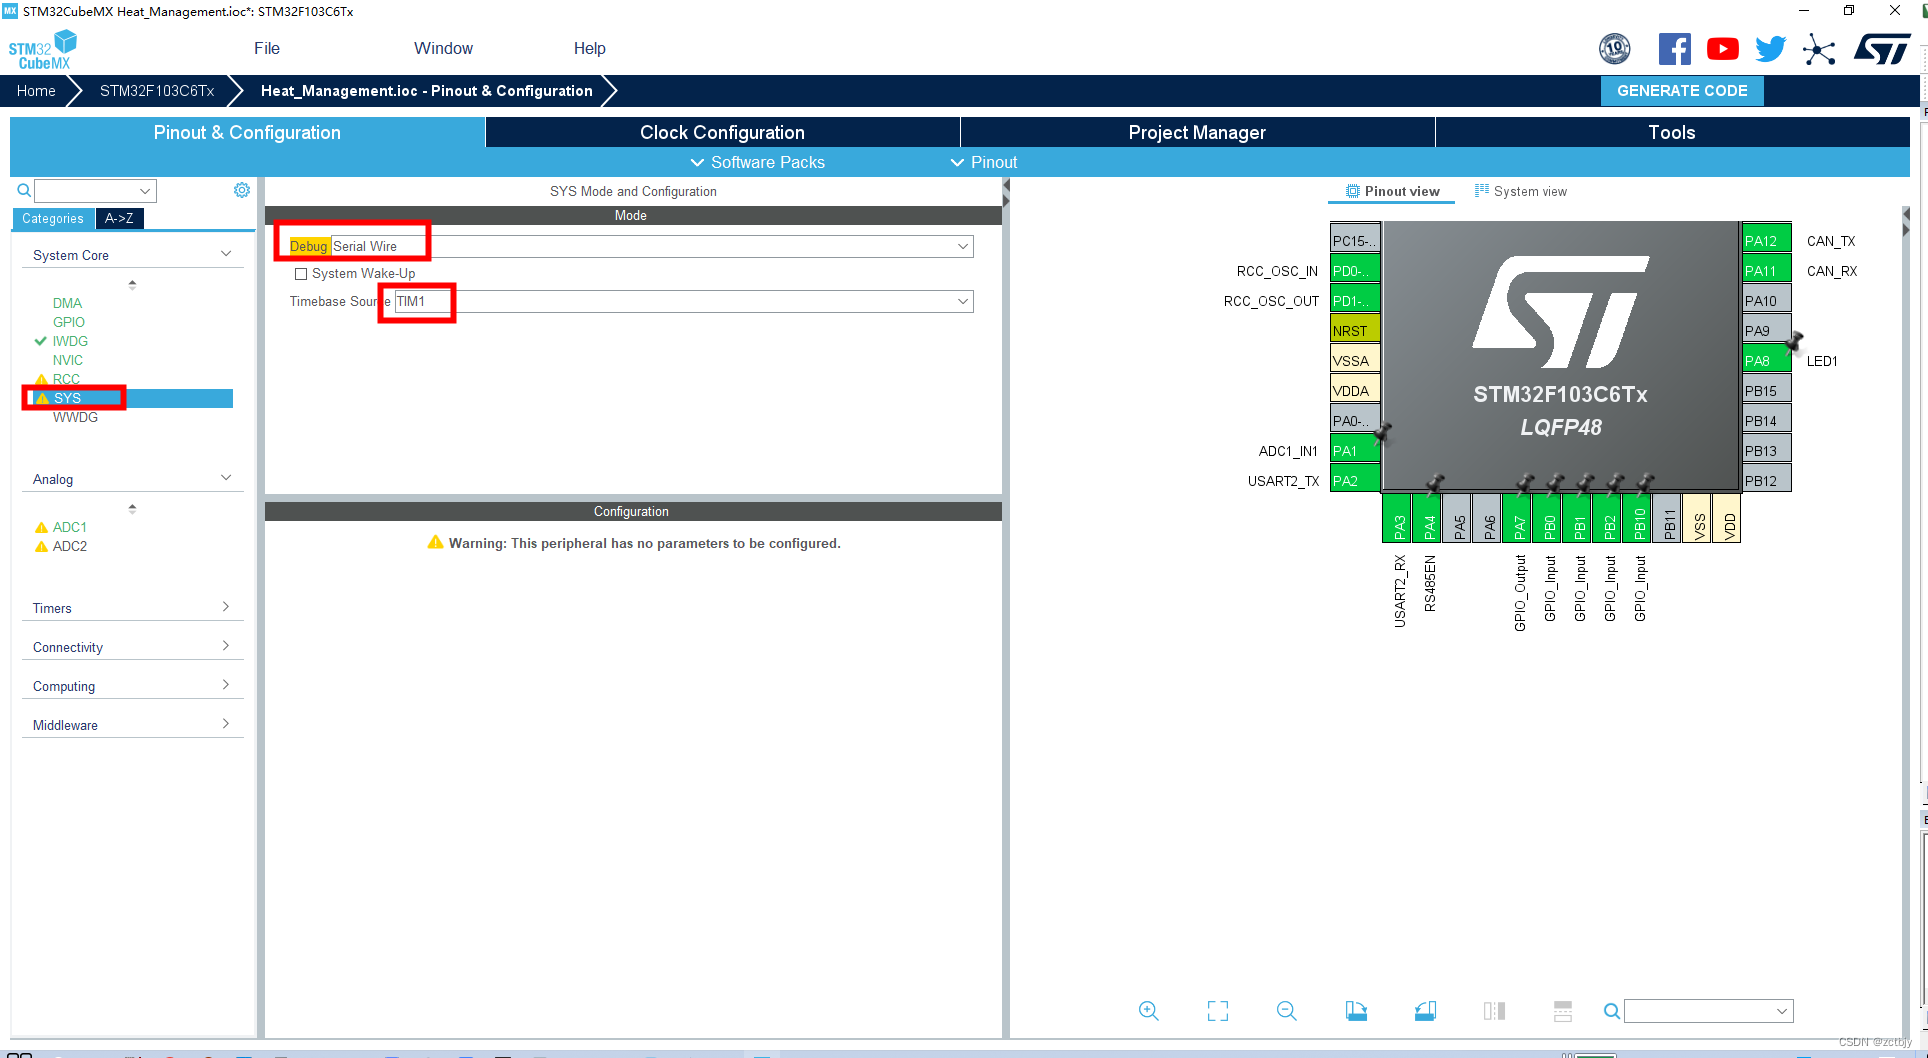Open the ST YouTube channel icon
Viewport: 1928px width, 1058px height.
pos(1722,49)
